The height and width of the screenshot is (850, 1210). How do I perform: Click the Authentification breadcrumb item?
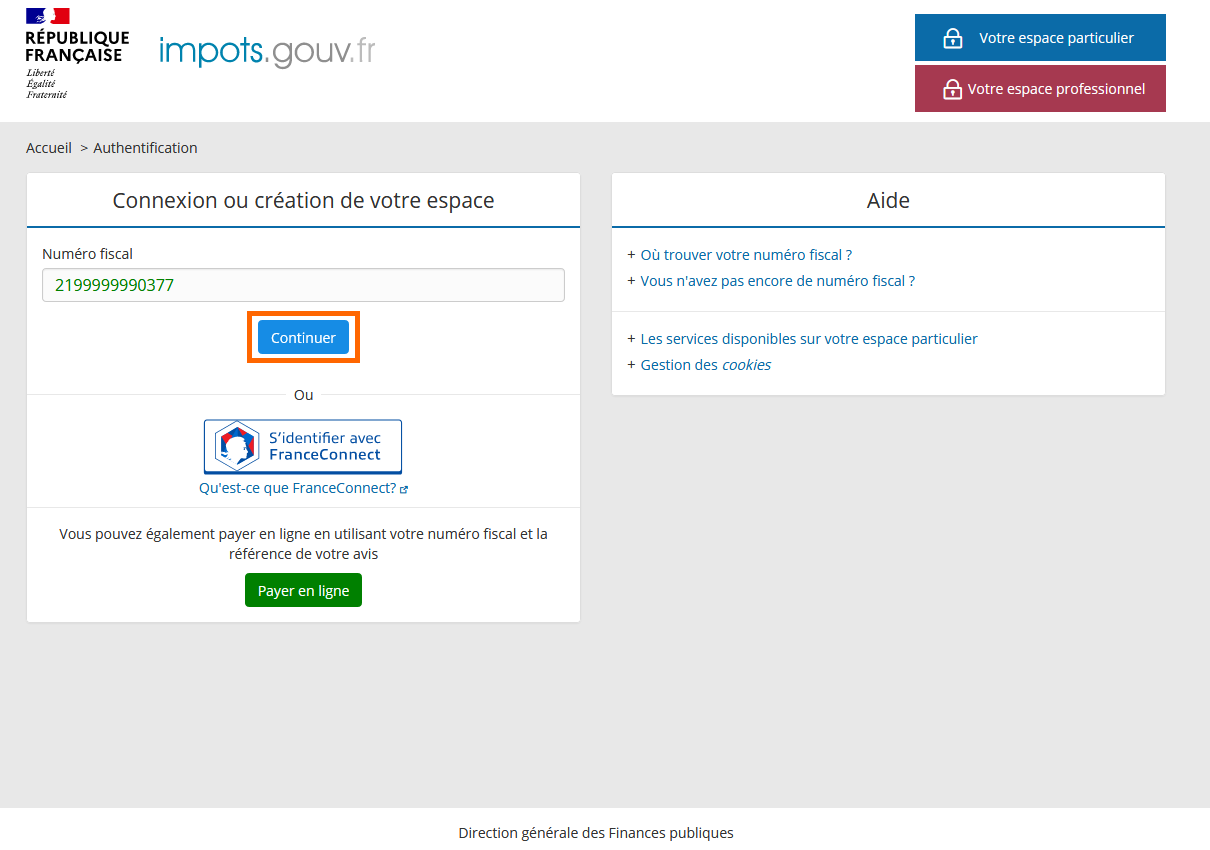pyautogui.click(x=145, y=148)
